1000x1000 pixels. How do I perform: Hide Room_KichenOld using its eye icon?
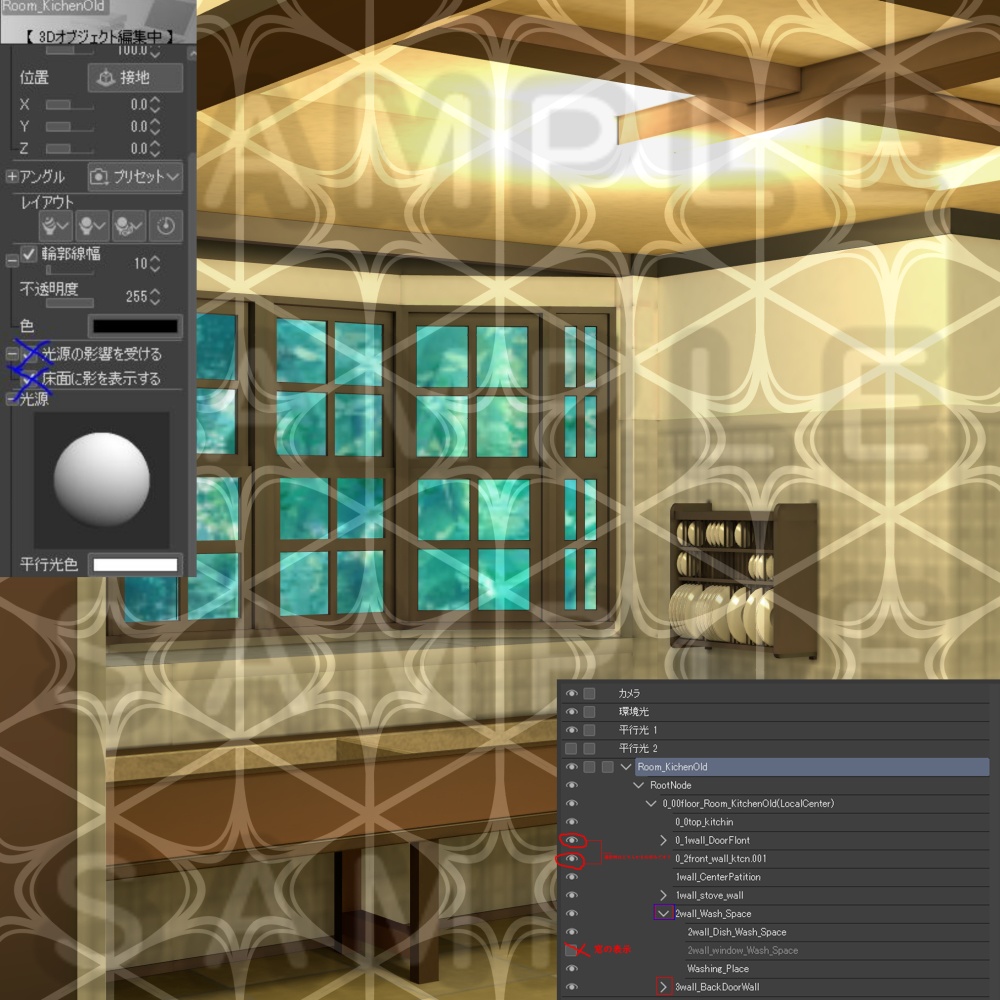point(571,767)
